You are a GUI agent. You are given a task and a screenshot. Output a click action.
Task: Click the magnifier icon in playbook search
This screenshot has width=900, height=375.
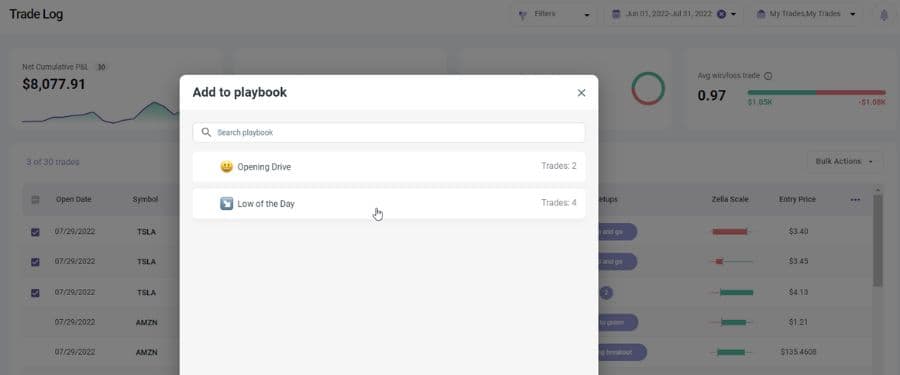(x=206, y=133)
